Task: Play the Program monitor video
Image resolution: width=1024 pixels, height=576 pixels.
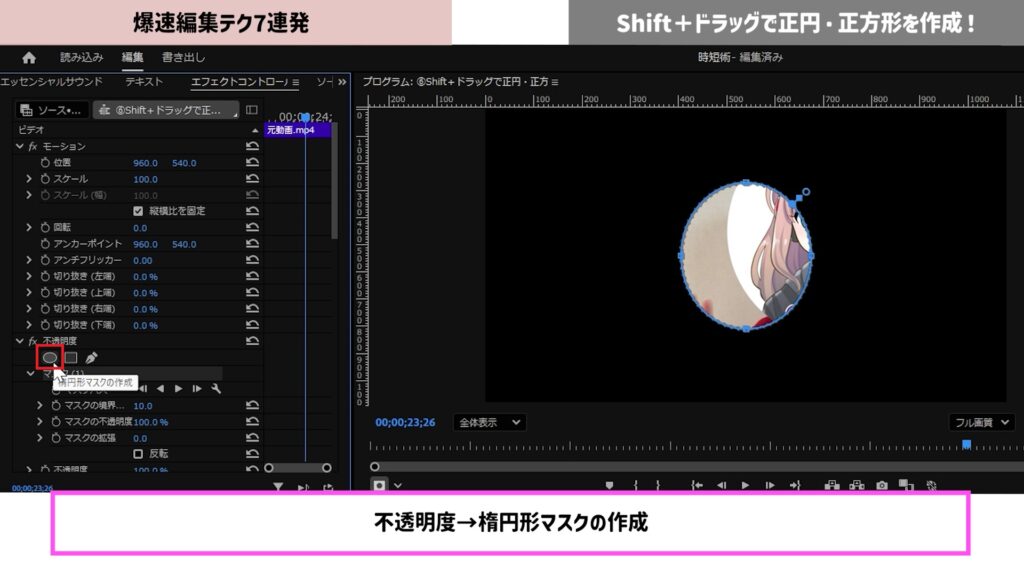Action: pos(745,485)
